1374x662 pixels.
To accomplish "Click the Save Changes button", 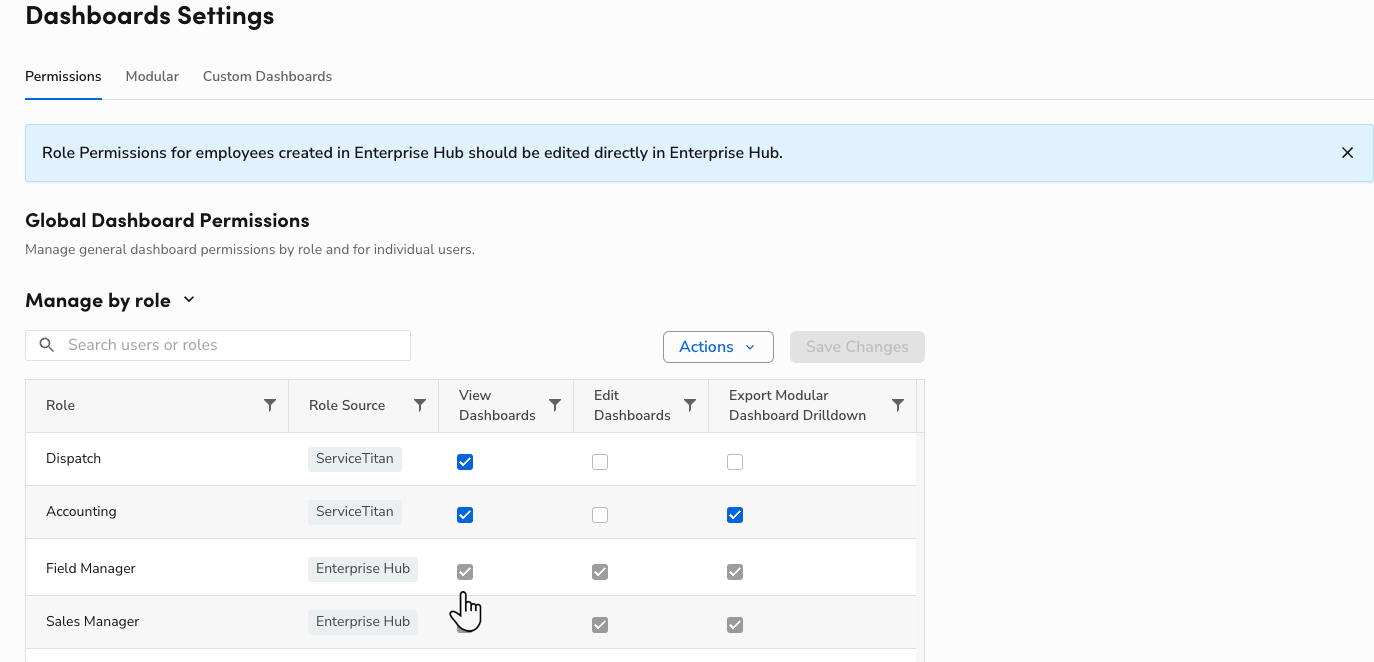I will [x=857, y=347].
